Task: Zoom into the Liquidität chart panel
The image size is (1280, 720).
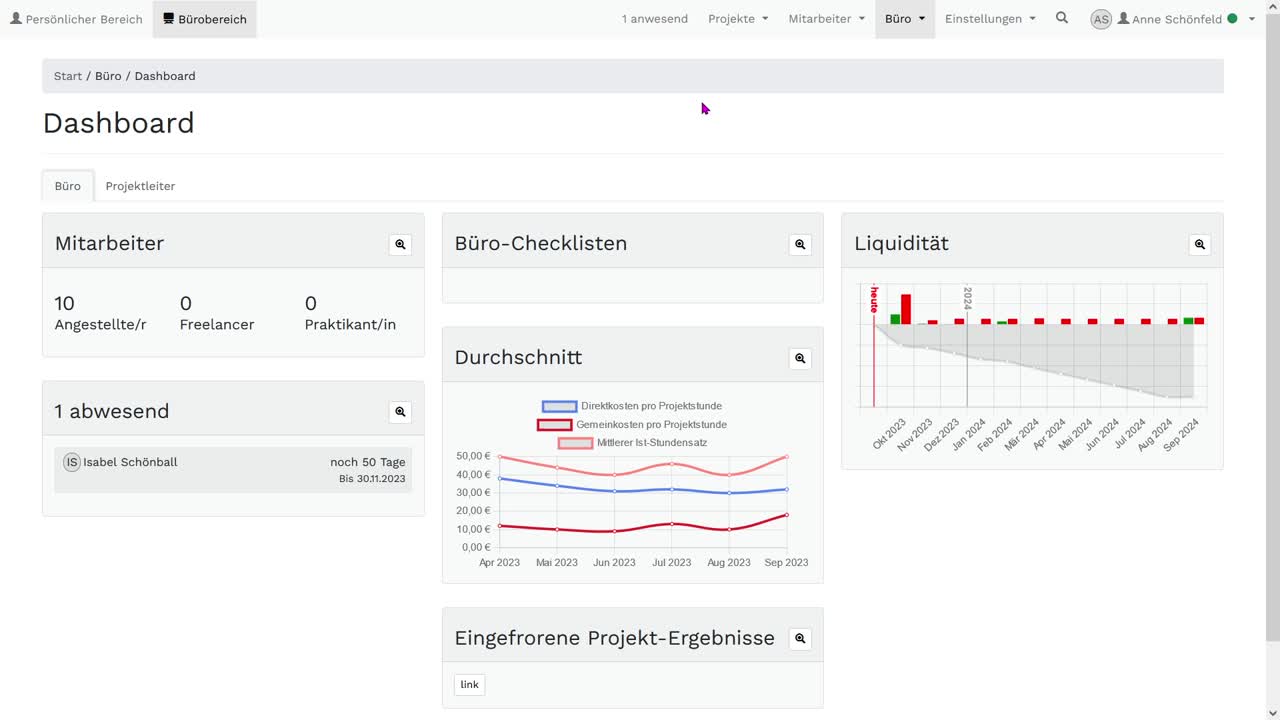Action: pos(1200,244)
